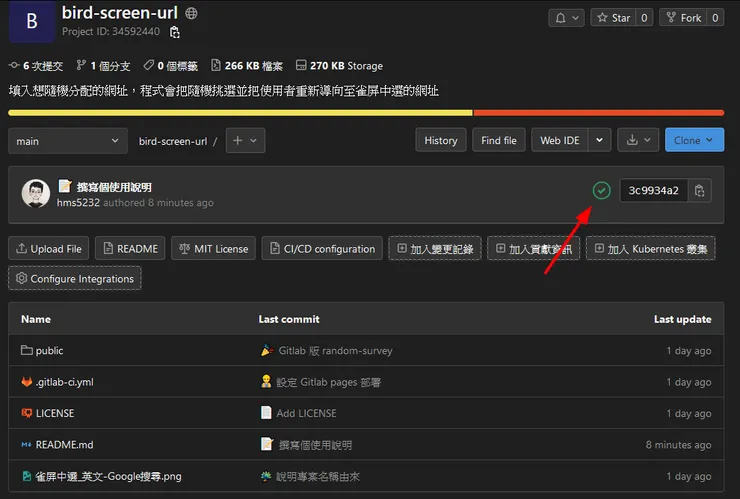The width and height of the screenshot is (740, 499).
Task: Open the public folder
Action: pyautogui.click(x=49, y=350)
